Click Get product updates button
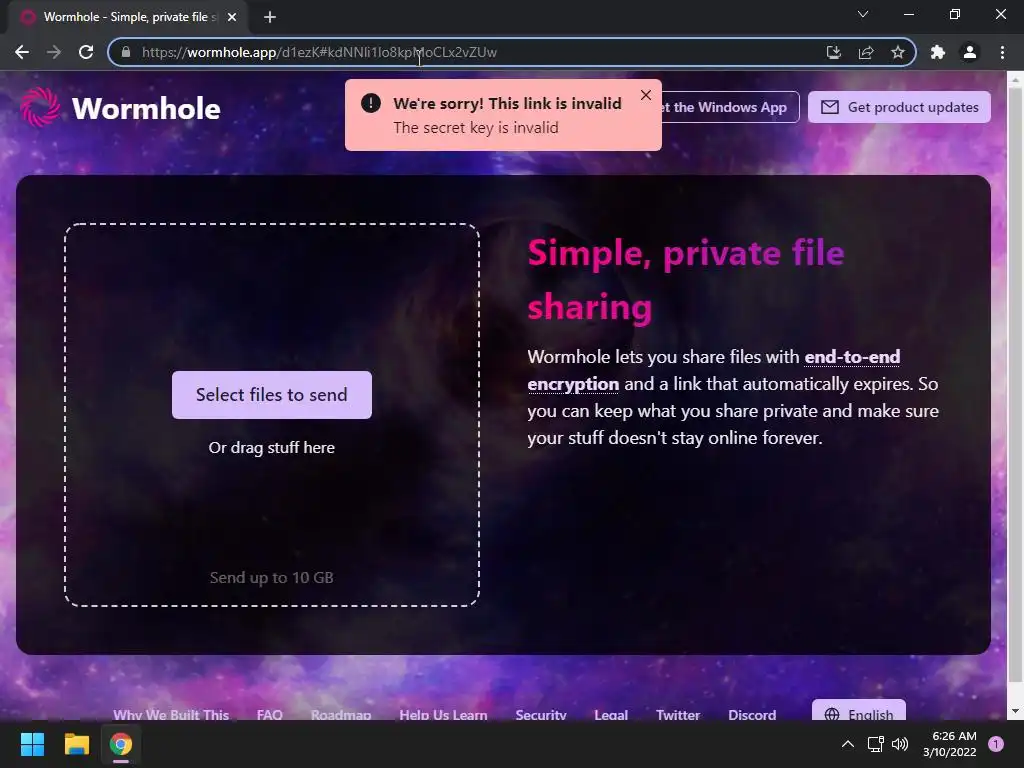This screenshot has width=1024, height=768. point(899,107)
